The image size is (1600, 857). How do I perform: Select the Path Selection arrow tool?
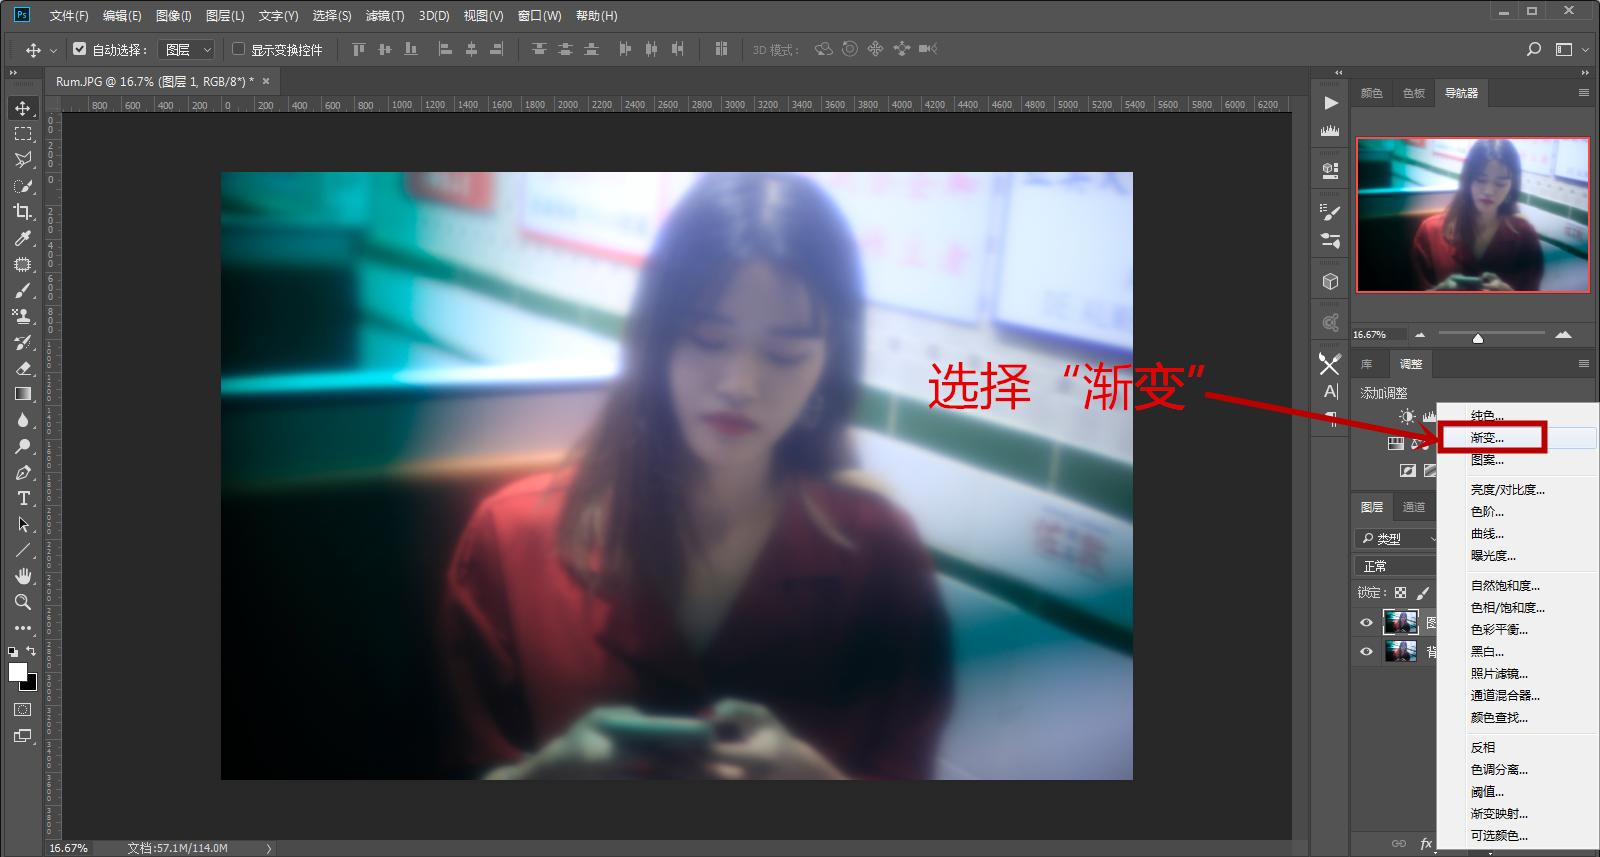tap(23, 524)
